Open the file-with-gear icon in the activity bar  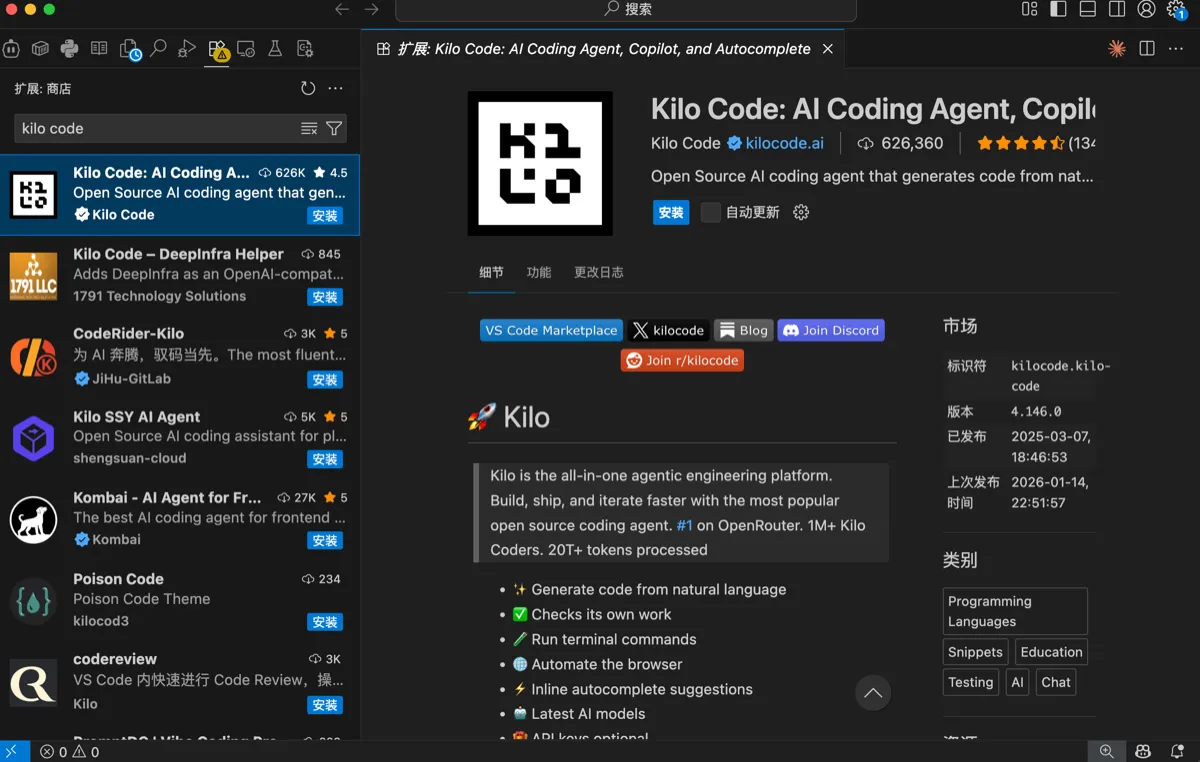click(305, 49)
